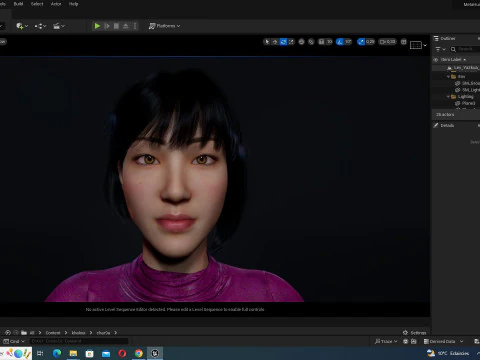Open the Blueprints dropdown in toolbar
Screen dimensions: 480x360
click(40, 26)
